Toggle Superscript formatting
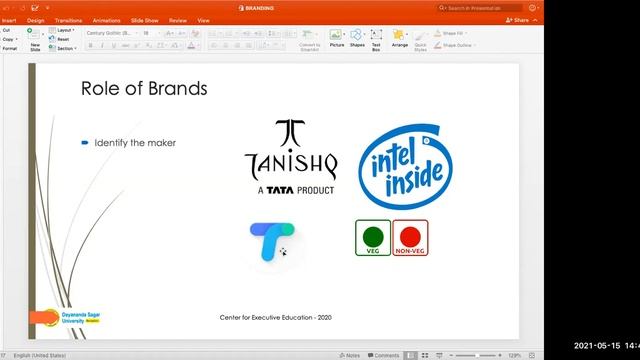Viewport: 640px width, 360px height. click(x=138, y=45)
